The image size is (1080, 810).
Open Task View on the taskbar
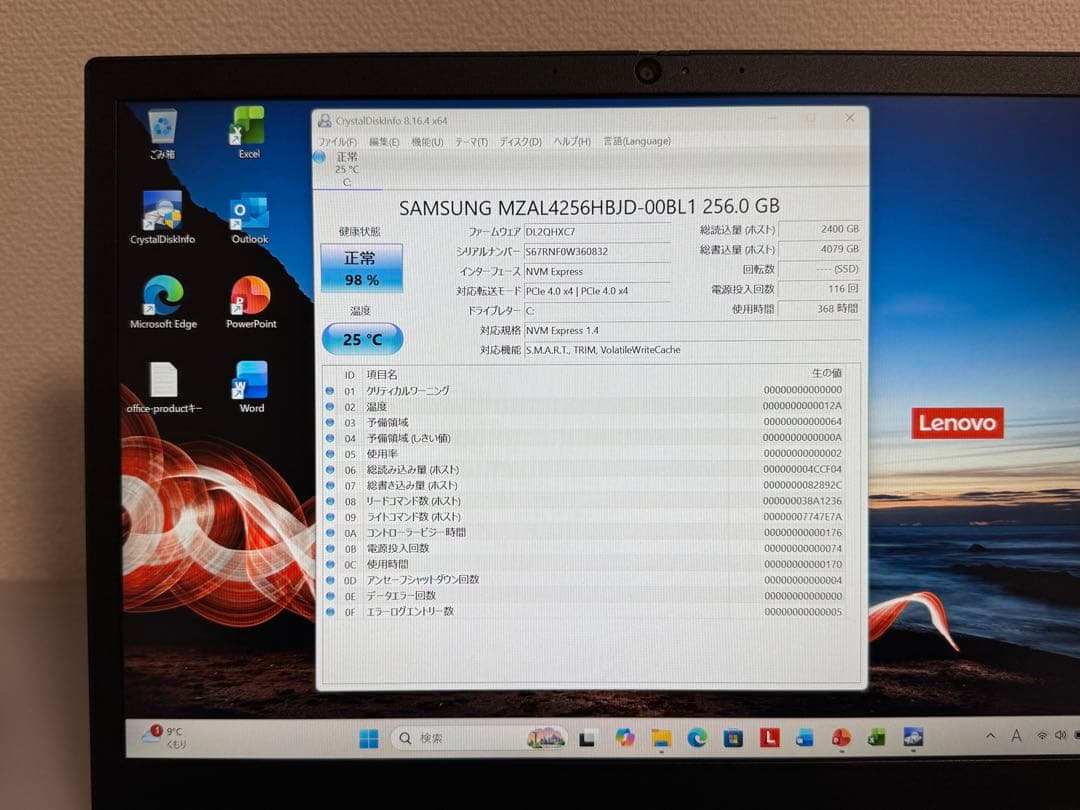587,738
